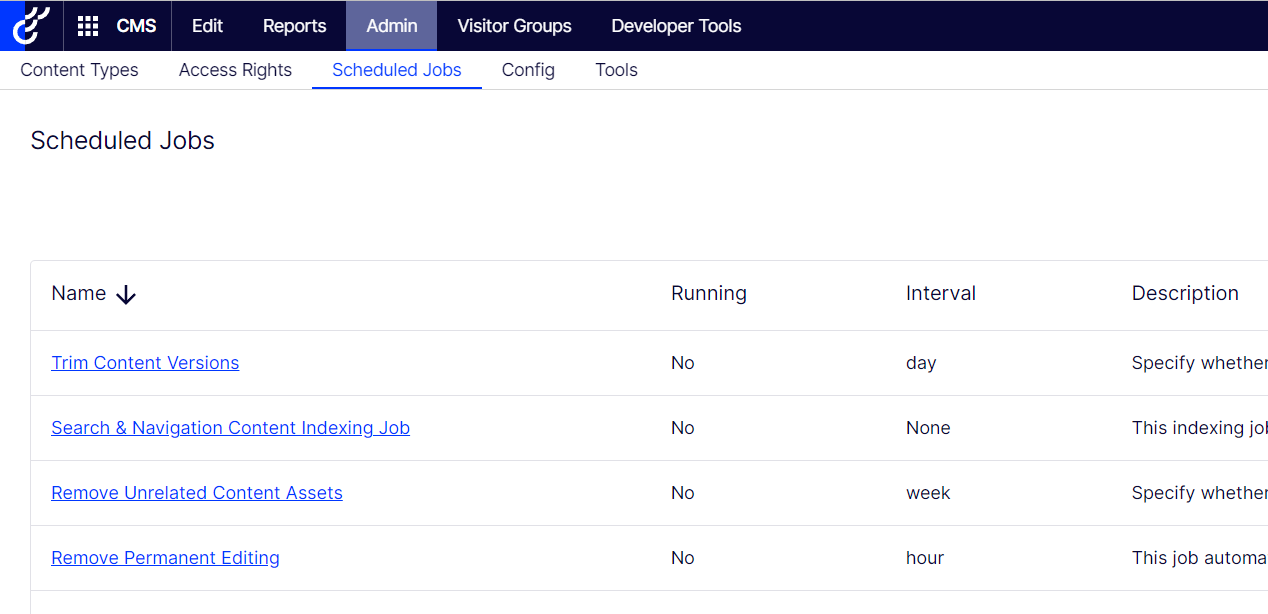Open Remove Unrelated Content Assets job
Image resolution: width=1268 pixels, height=614 pixels.
[x=197, y=493]
